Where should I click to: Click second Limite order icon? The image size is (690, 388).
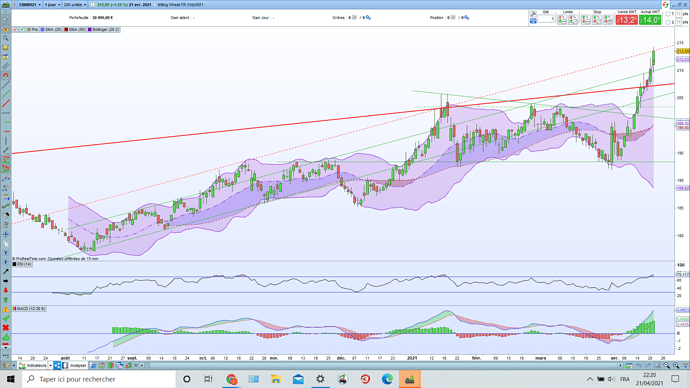click(573, 20)
